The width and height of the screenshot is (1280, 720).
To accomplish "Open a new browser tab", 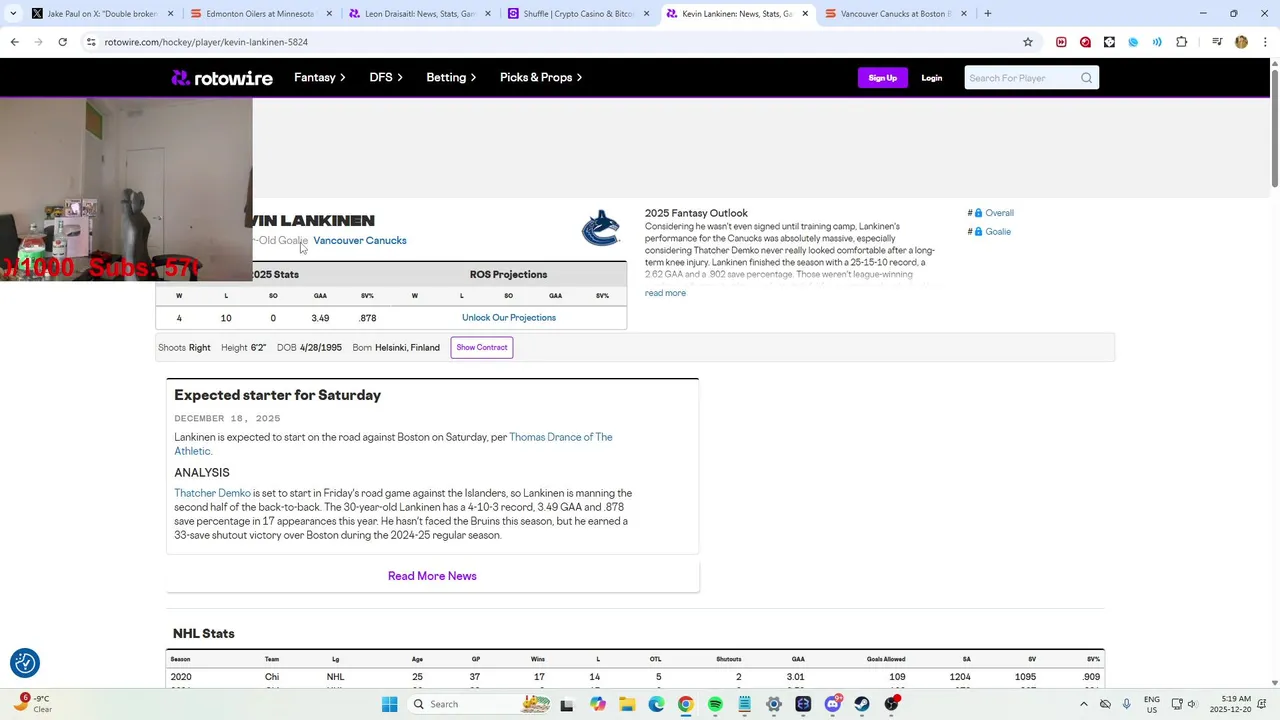I will click(988, 14).
